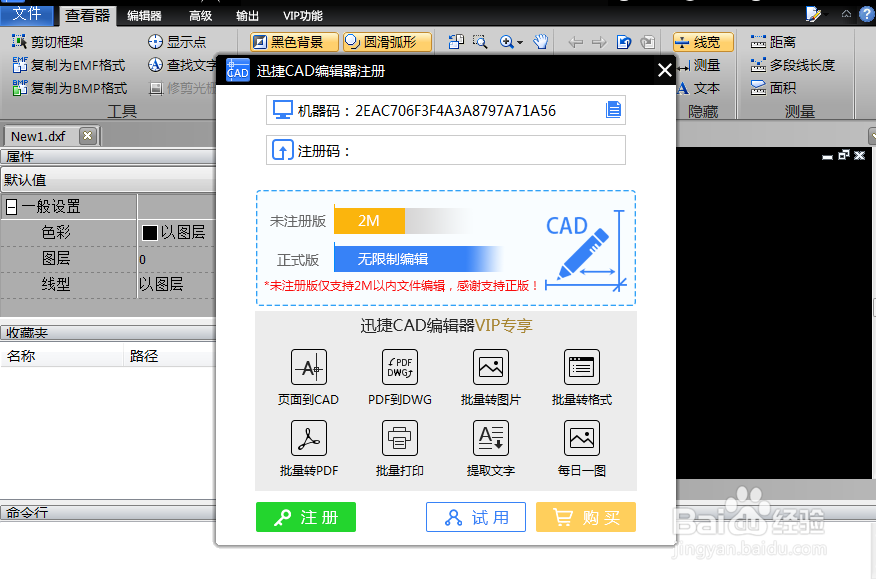Close the New1.dxf document tab
Screen dimensions: 876x579
(87, 136)
